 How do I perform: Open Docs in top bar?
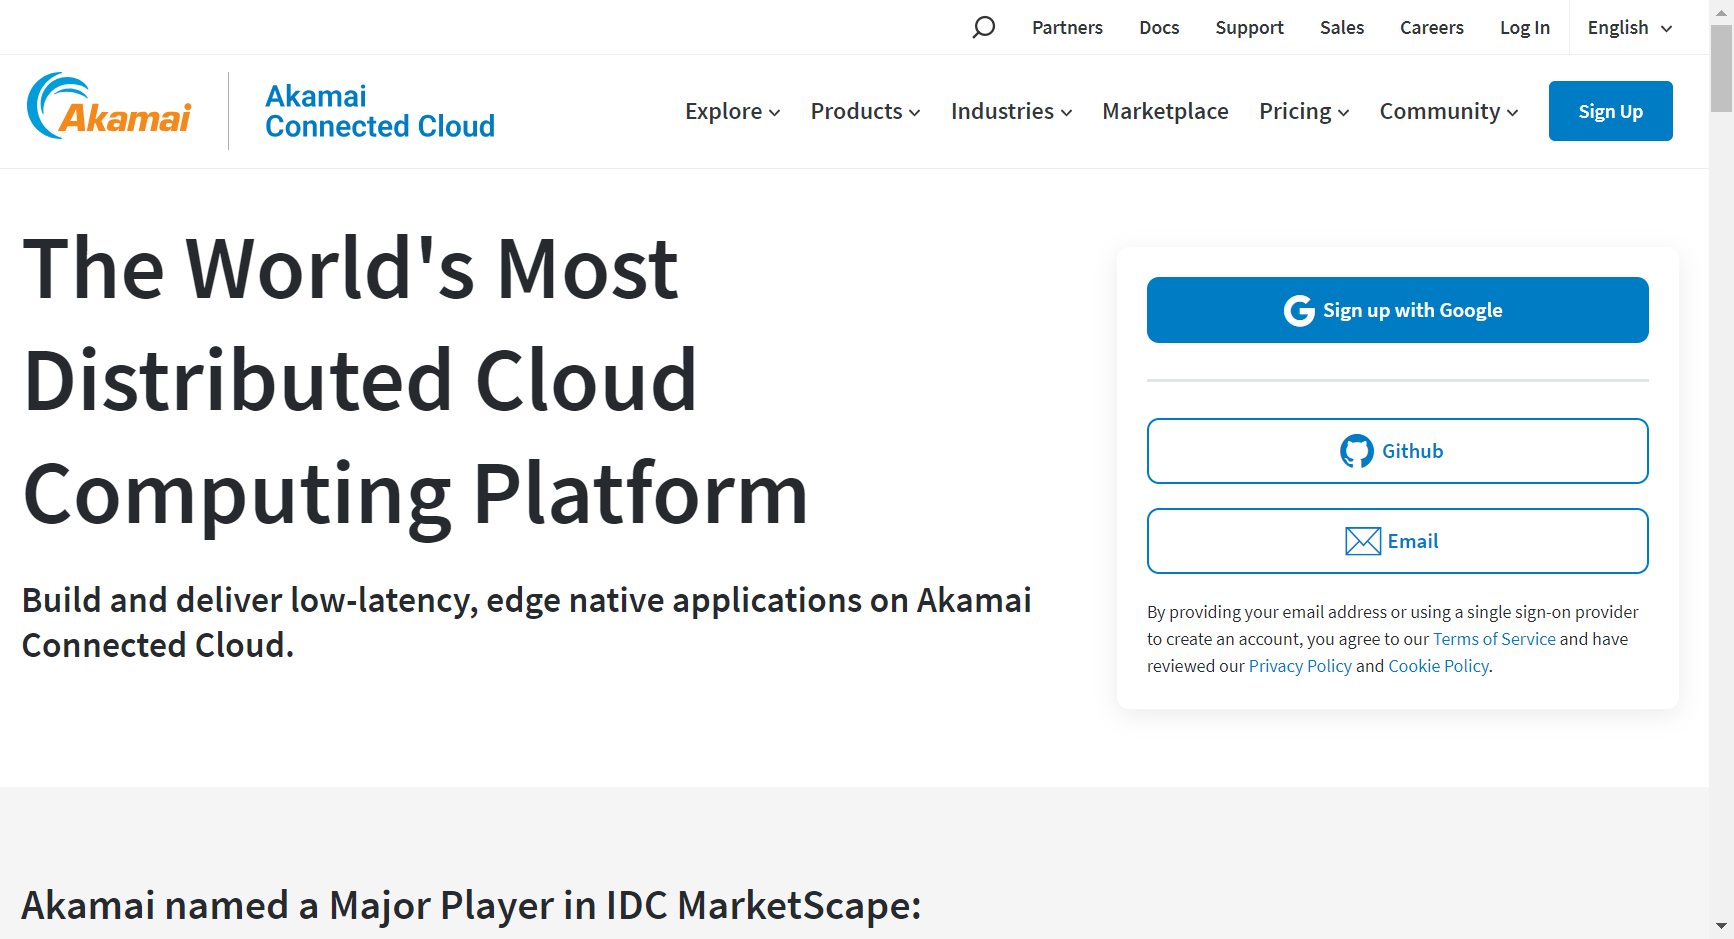tap(1159, 28)
